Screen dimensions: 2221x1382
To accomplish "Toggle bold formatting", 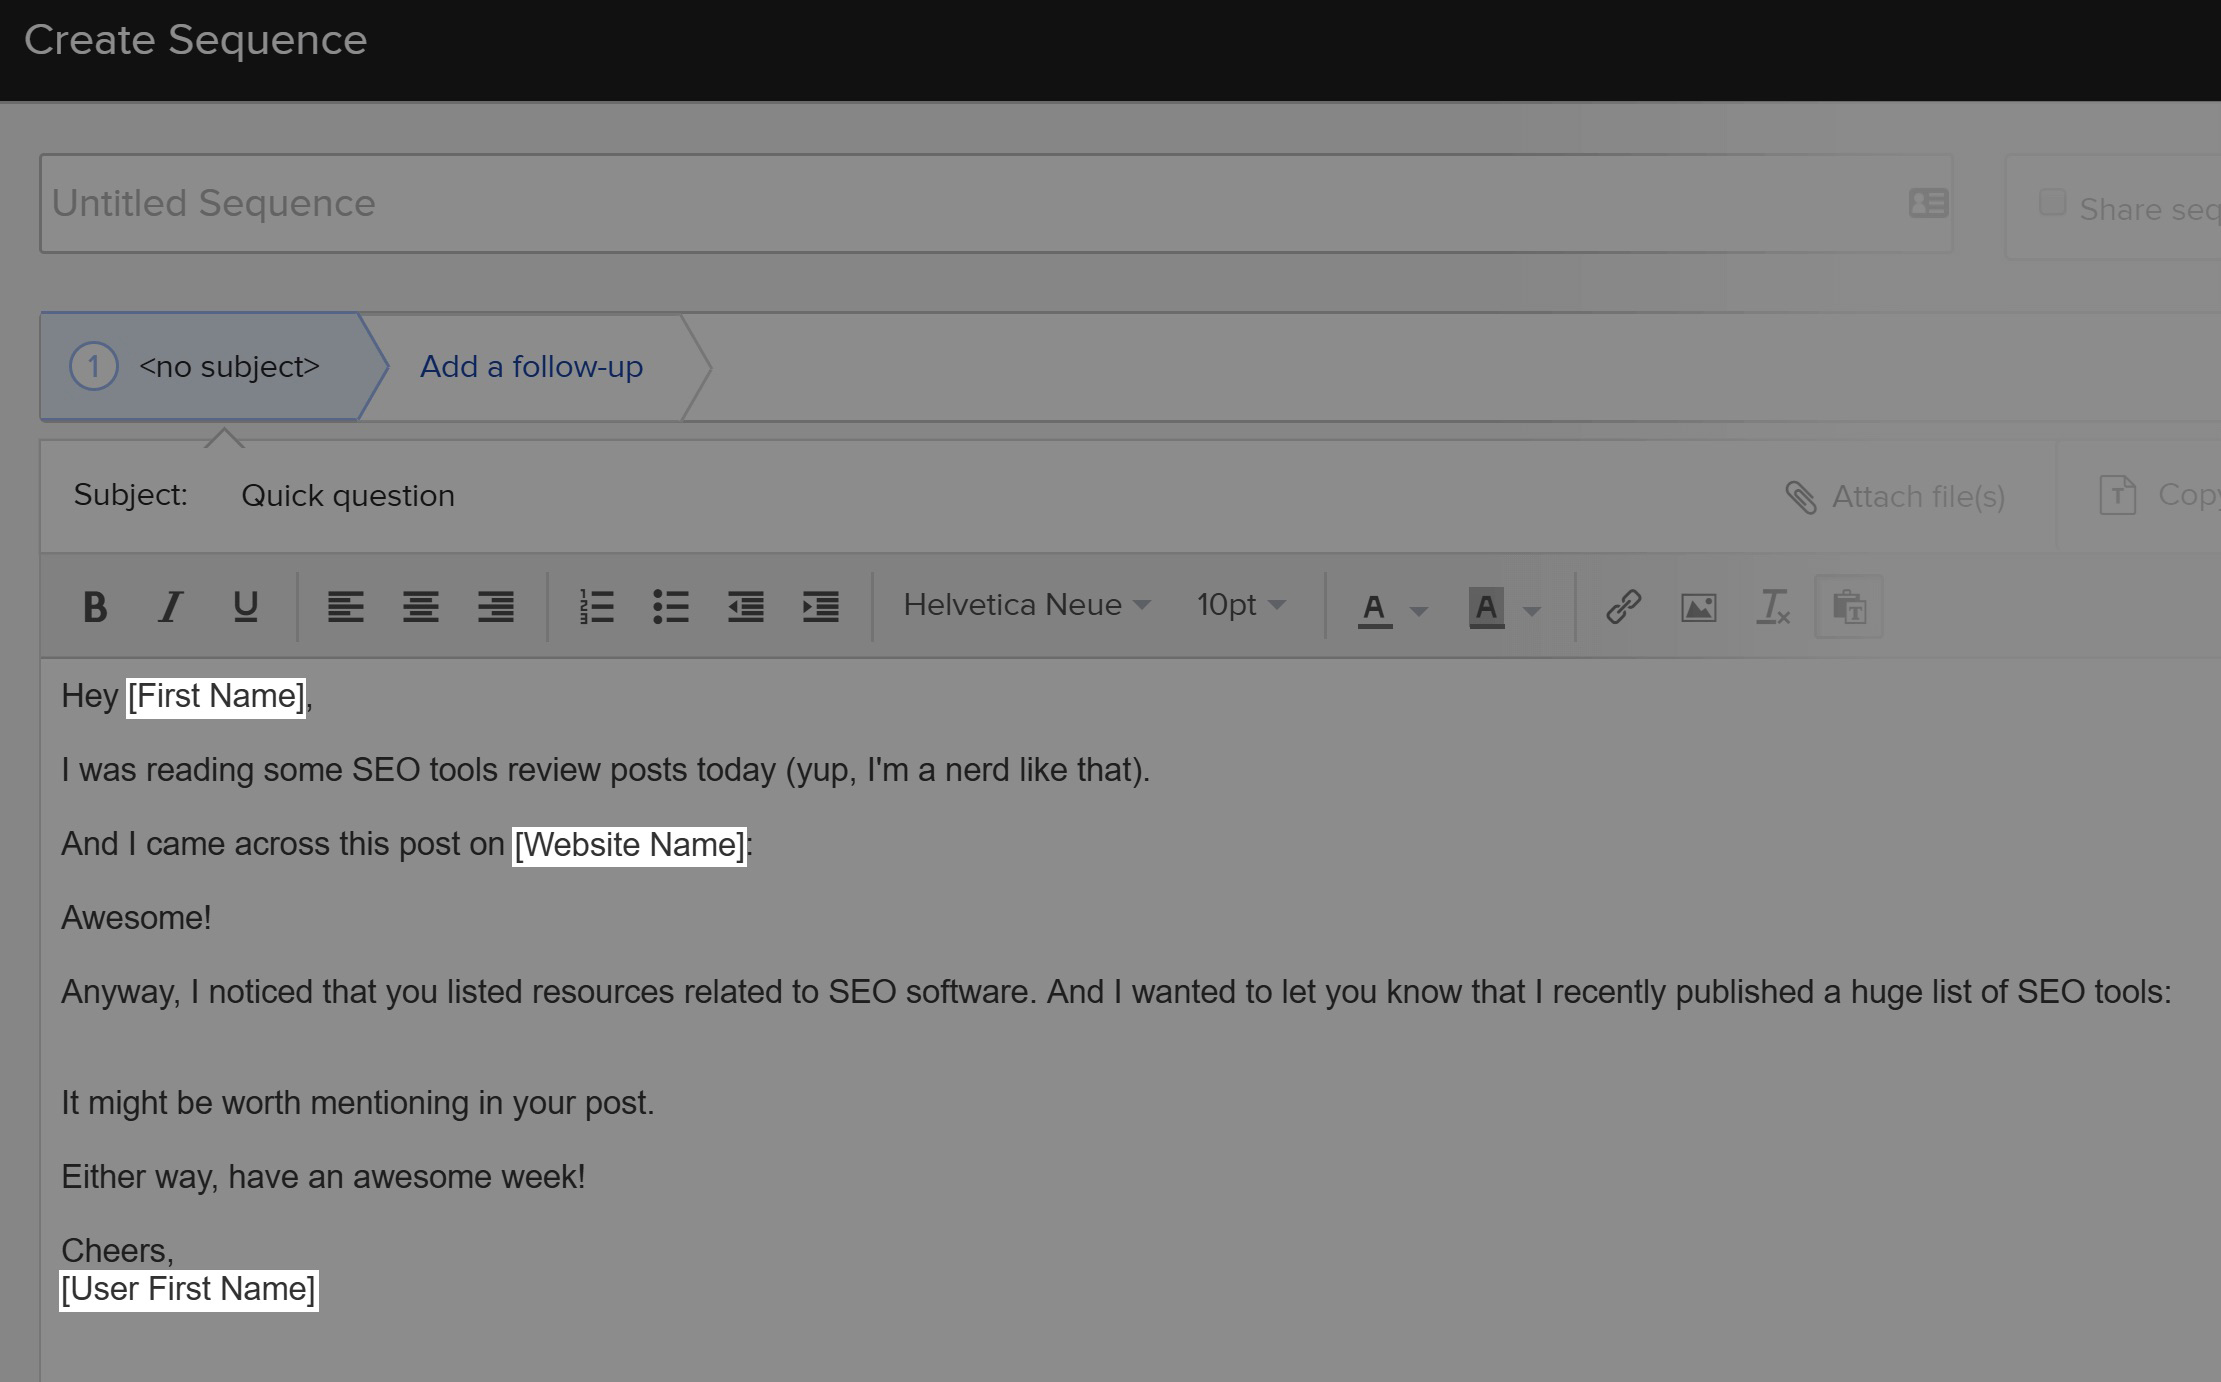I will click(95, 607).
